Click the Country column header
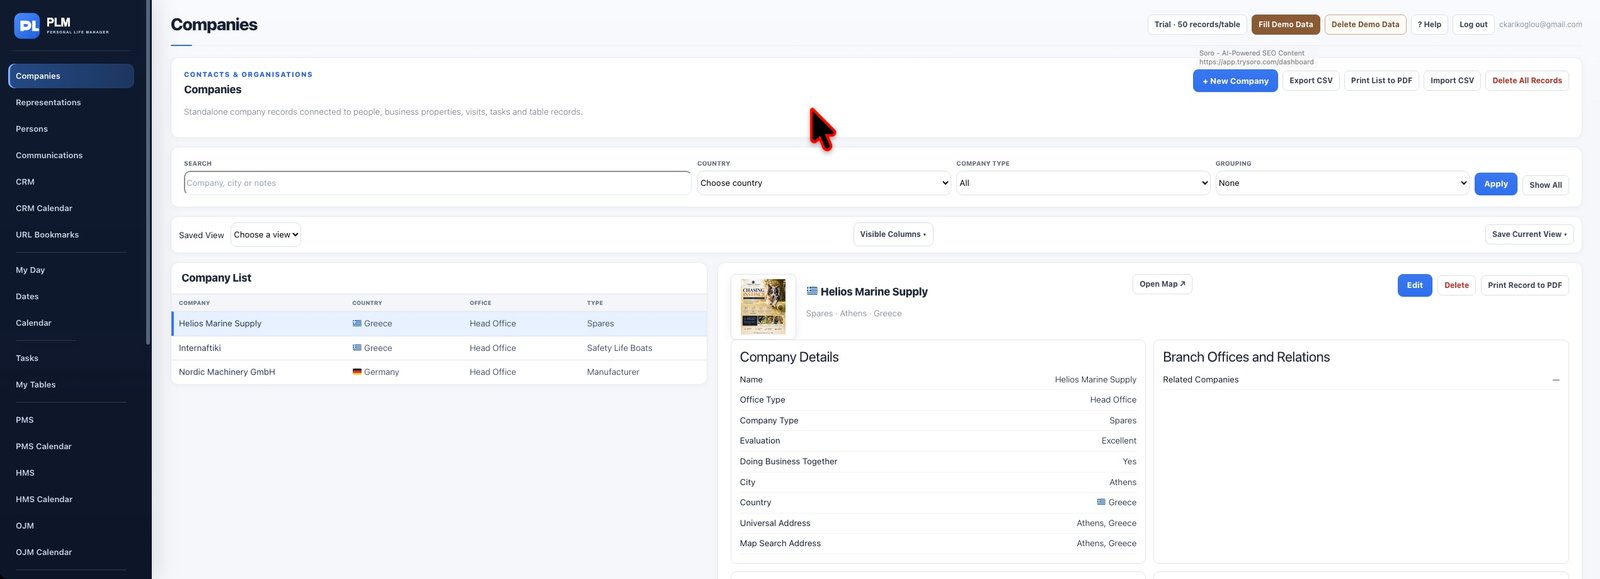 pos(367,303)
